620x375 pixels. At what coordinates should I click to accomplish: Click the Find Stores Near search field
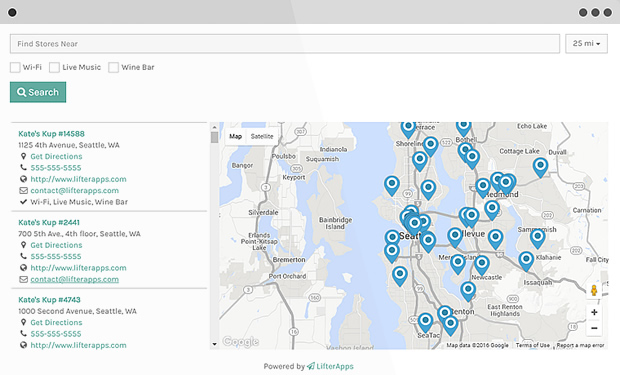tap(285, 44)
